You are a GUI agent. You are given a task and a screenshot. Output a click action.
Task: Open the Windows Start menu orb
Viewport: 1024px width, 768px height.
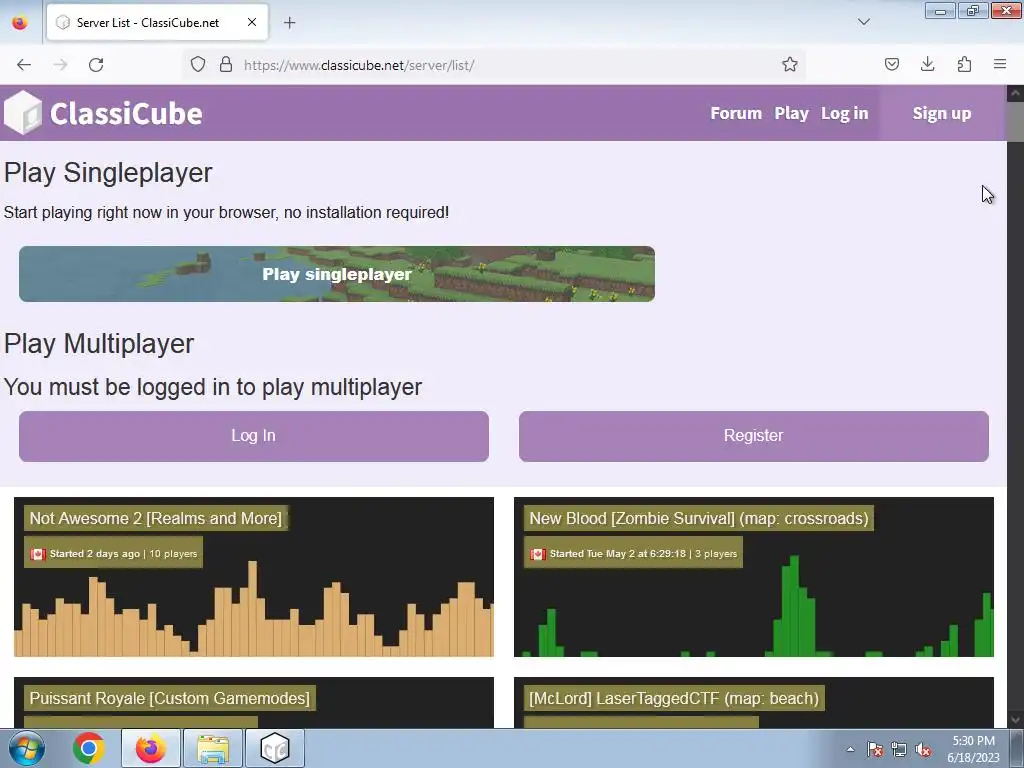tap(26, 748)
